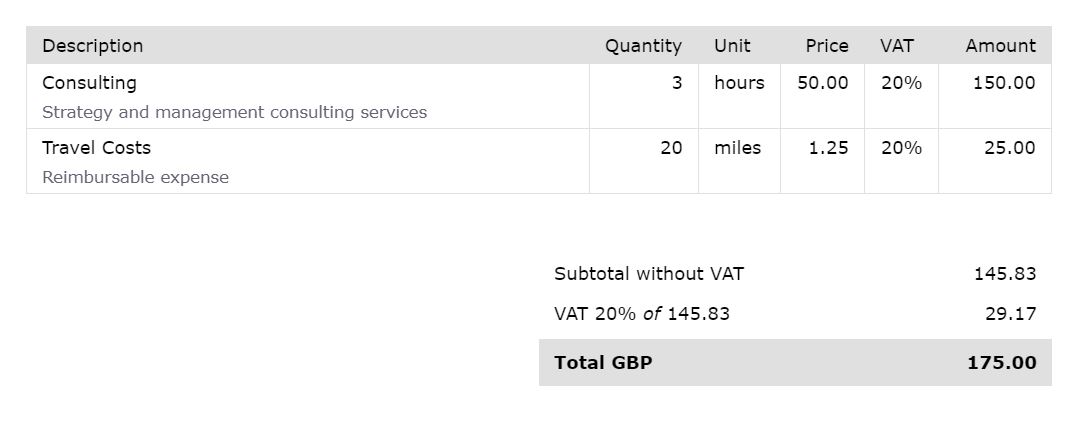Select the hours unit cell
Screen dimensions: 1082x422
coord(739,83)
